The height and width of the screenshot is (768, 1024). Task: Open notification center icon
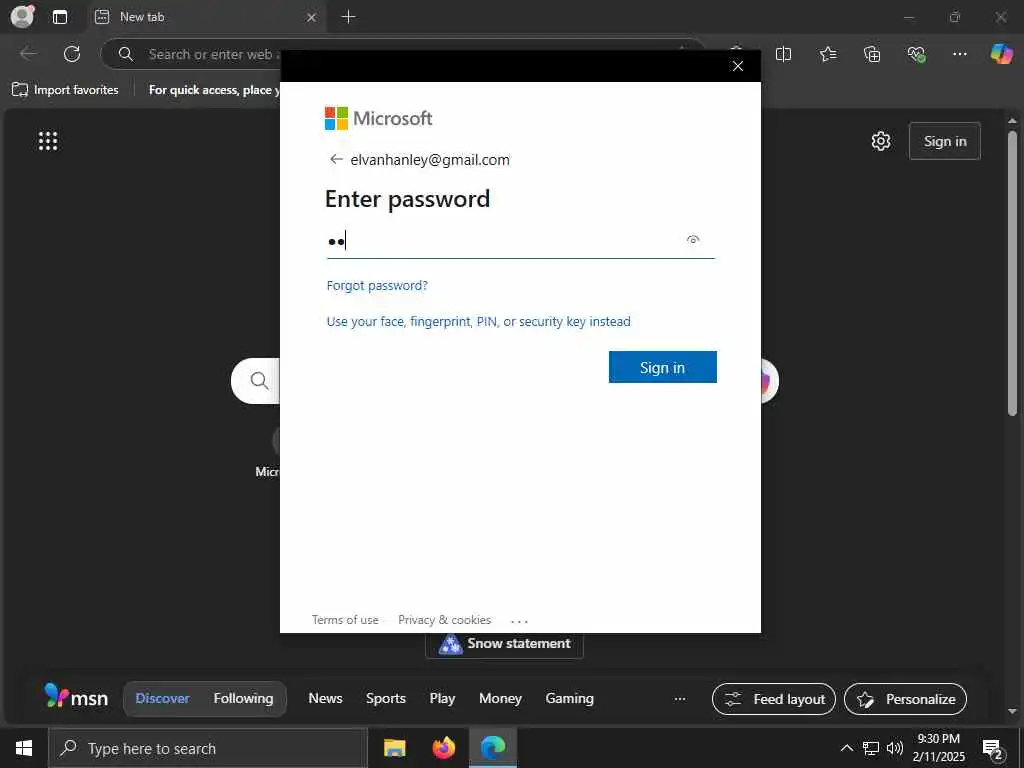coord(992,749)
